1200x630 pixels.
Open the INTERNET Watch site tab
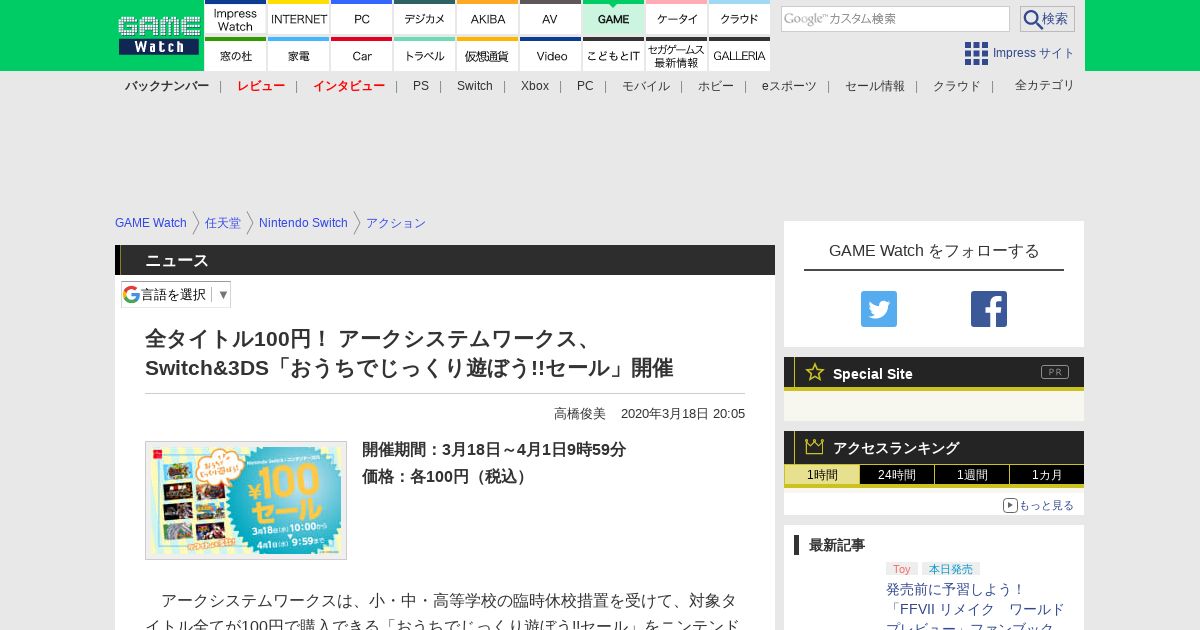tap(298, 18)
